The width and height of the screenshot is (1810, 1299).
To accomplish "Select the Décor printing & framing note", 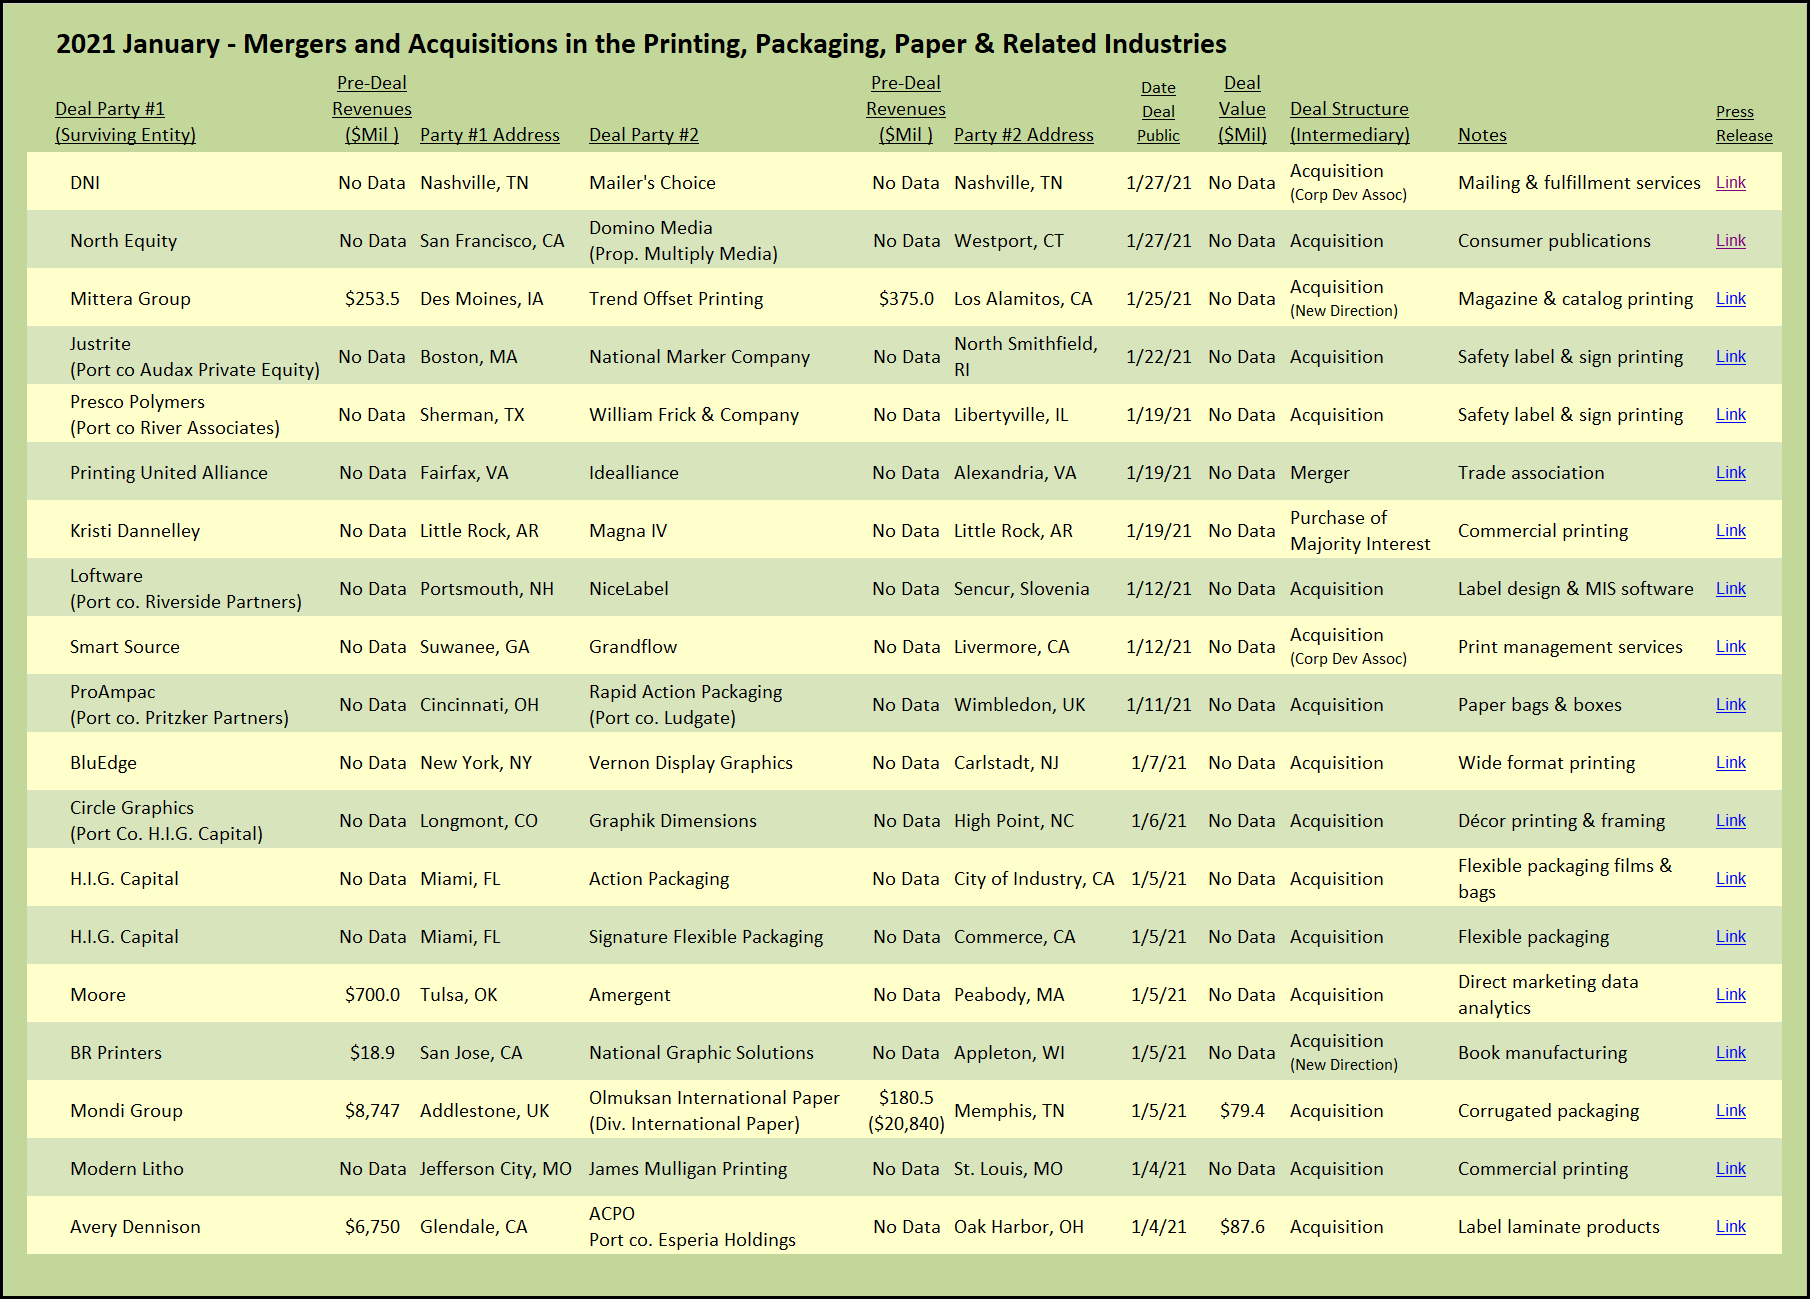I will [x=1561, y=821].
